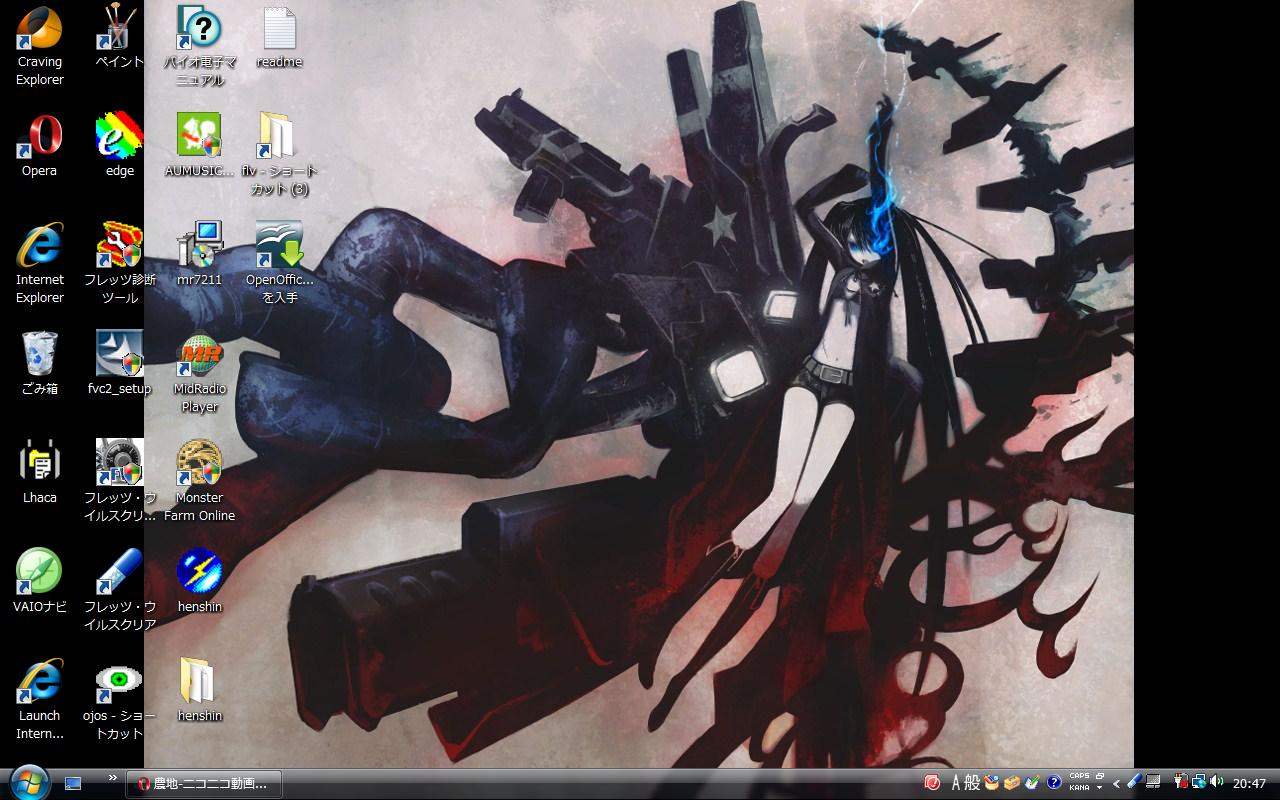Launch the Monster Farm Online shortcut
The image size is (1280, 800).
pos(199,482)
